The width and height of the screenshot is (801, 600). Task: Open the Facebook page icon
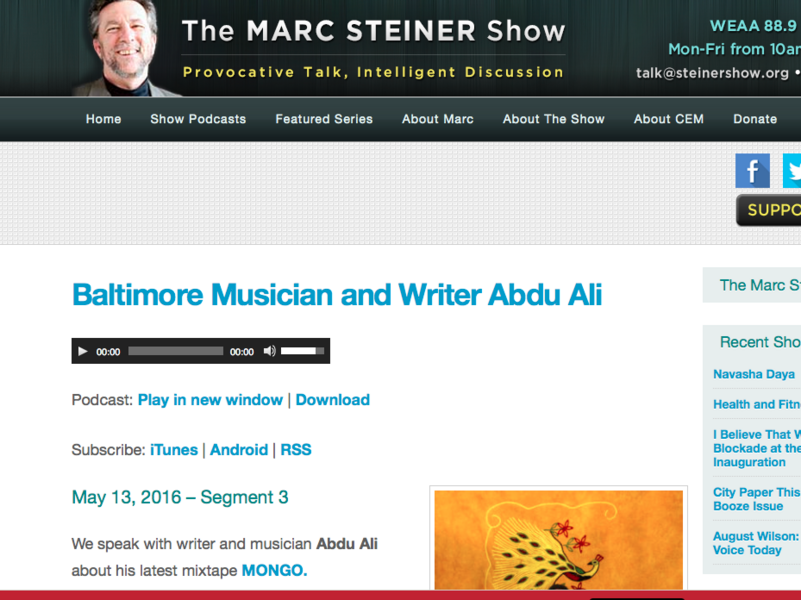752,171
